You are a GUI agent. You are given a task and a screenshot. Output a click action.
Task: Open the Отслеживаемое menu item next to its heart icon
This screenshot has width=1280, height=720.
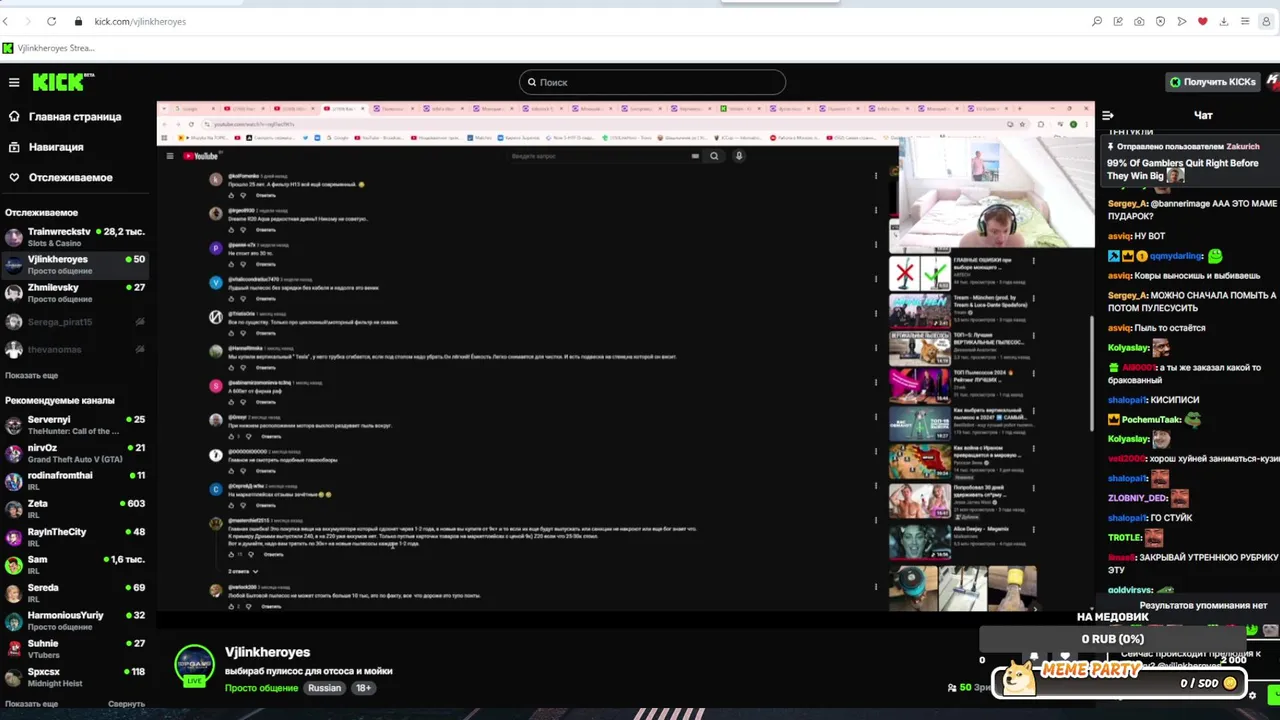70,177
